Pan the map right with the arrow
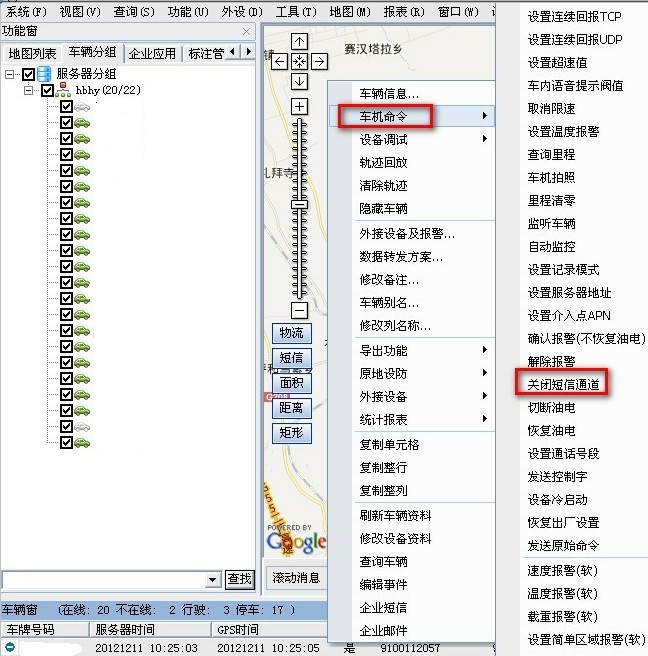The width and height of the screenshot is (648, 656). [x=319, y=61]
